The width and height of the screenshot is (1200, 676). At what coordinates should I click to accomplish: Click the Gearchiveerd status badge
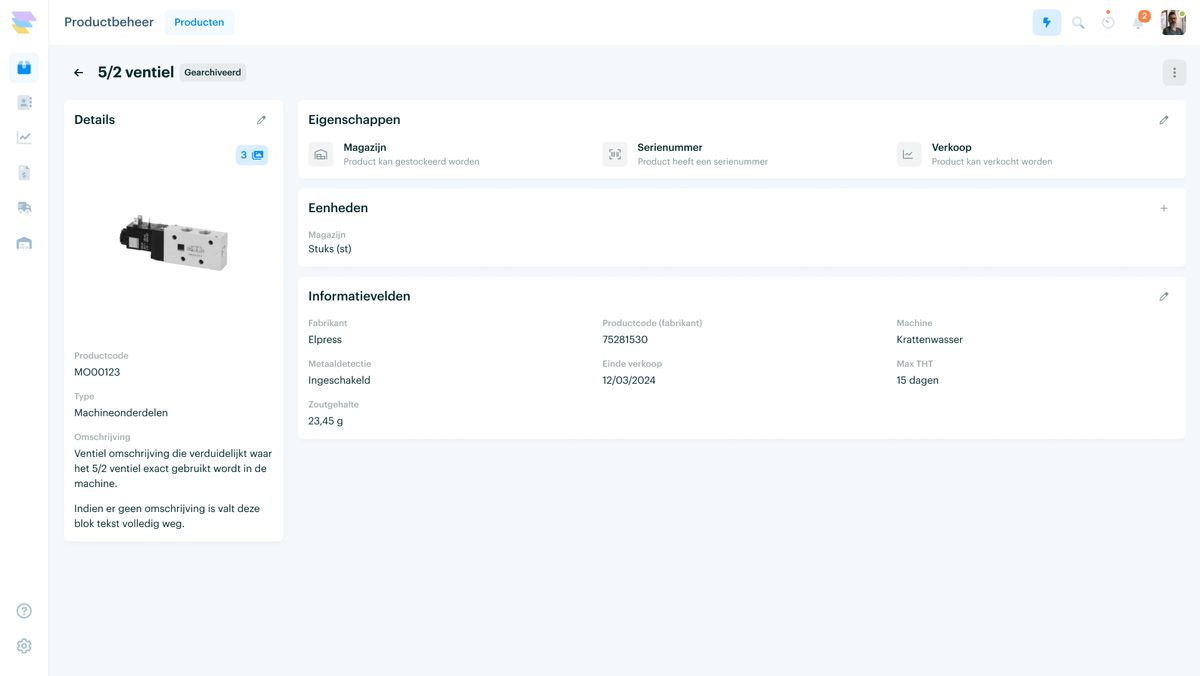[x=213, y=73]
